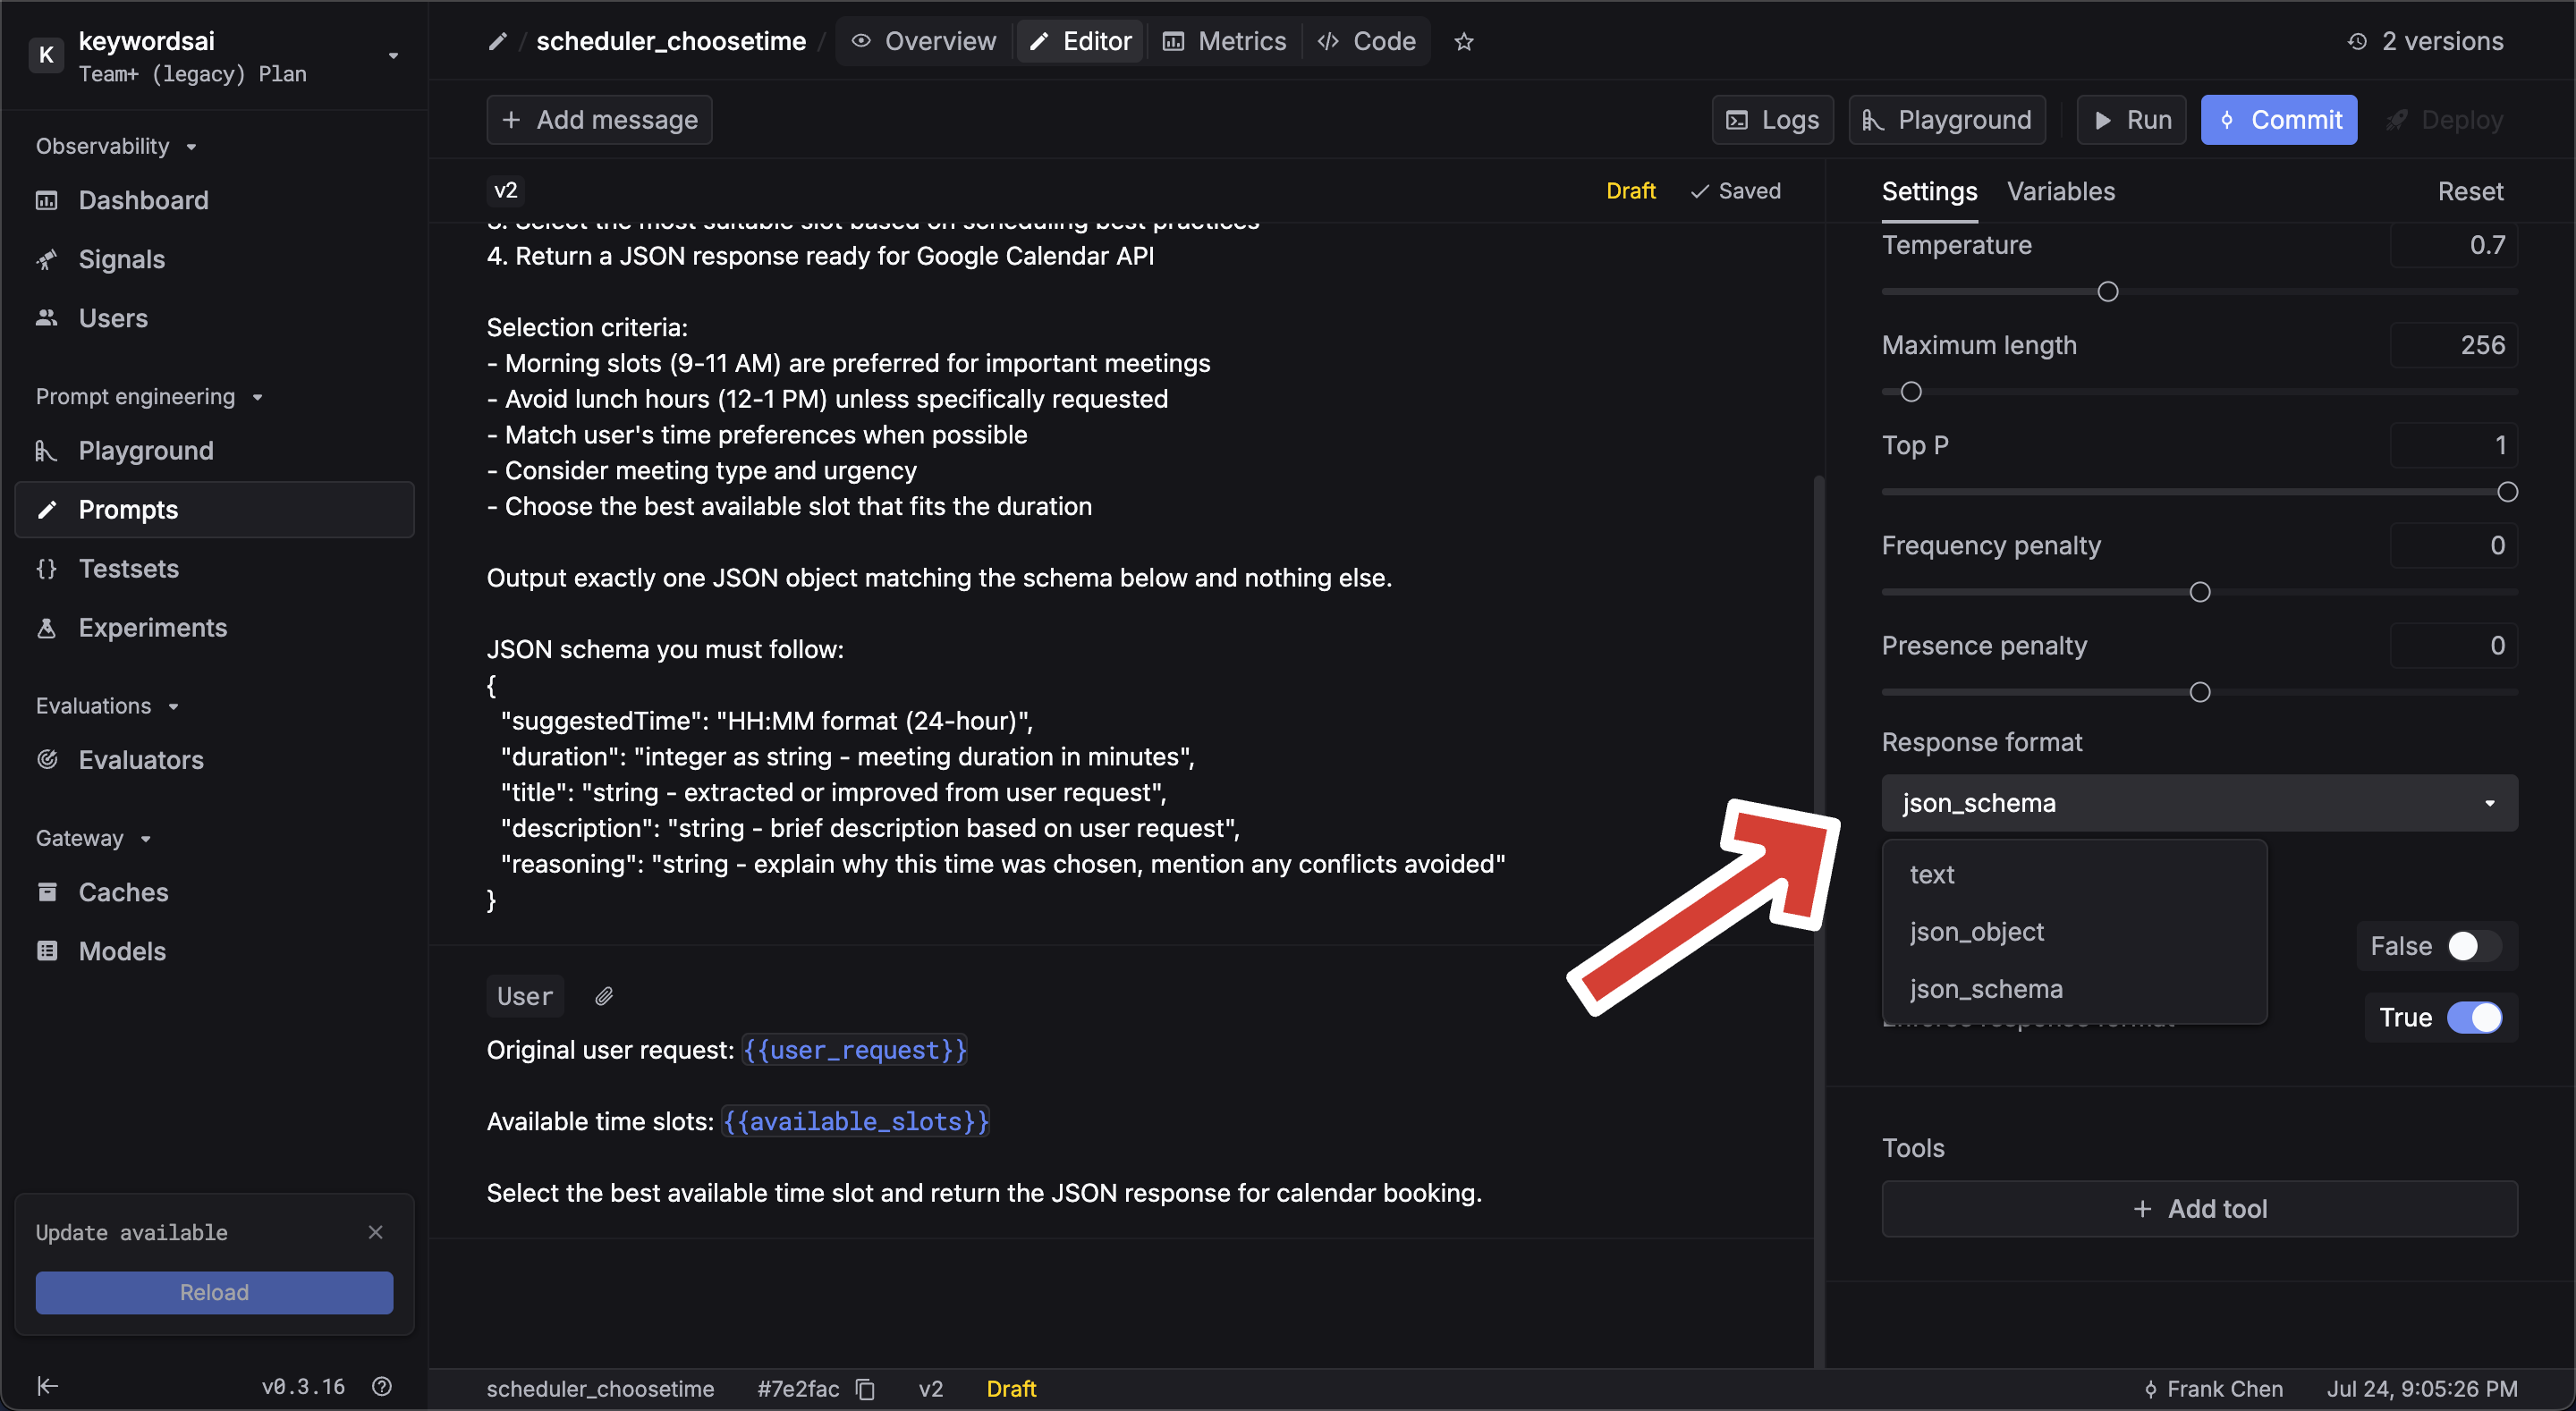Viewport: 2576px width, 1411px height.
Task: Switch to the Overview tab
Action: 924,41
